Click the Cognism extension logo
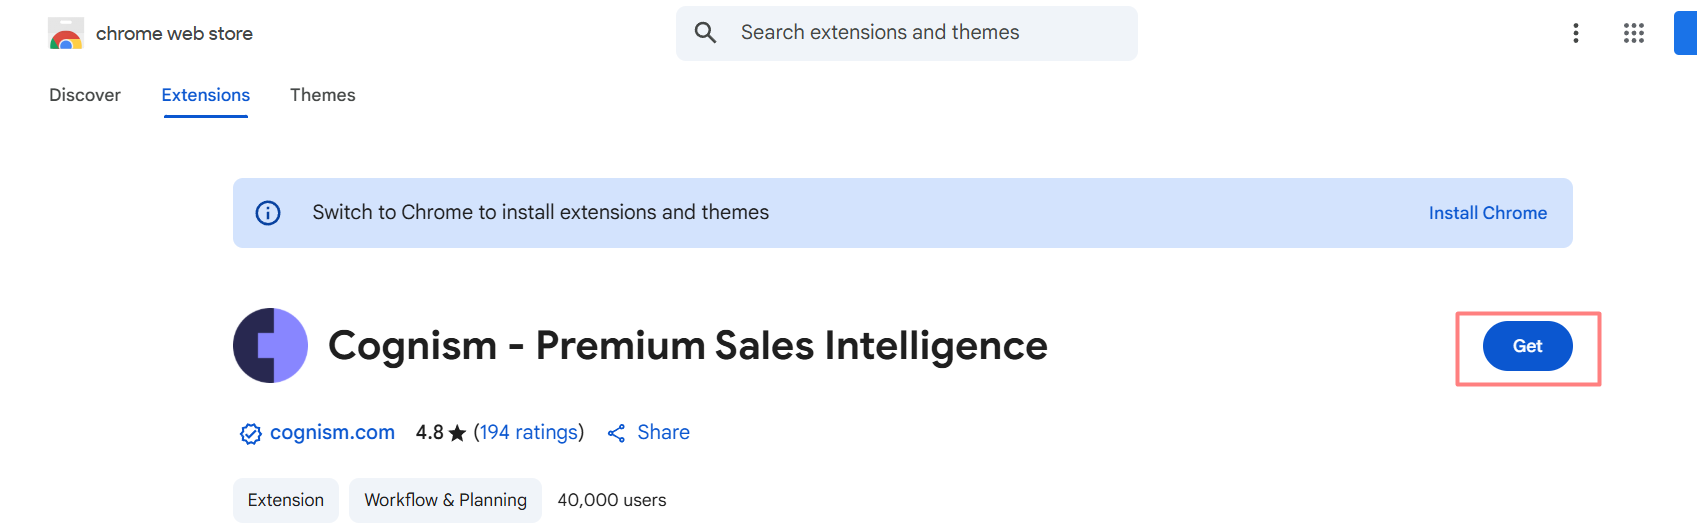 click(270, 346)
